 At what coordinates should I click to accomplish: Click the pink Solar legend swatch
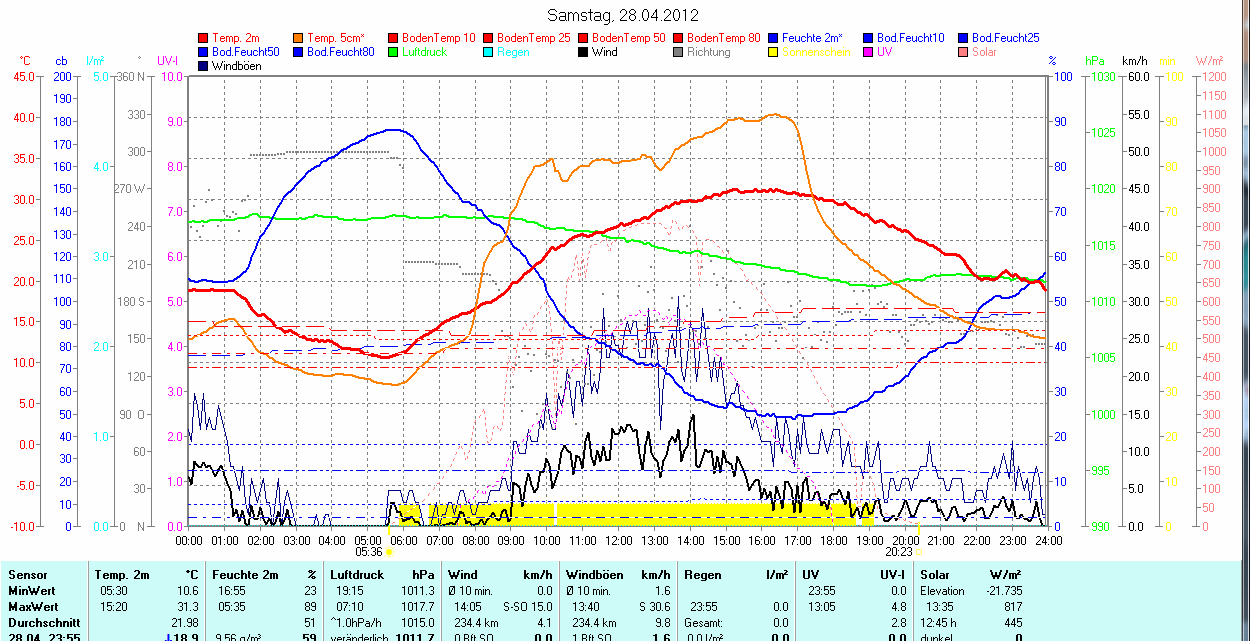964,52
